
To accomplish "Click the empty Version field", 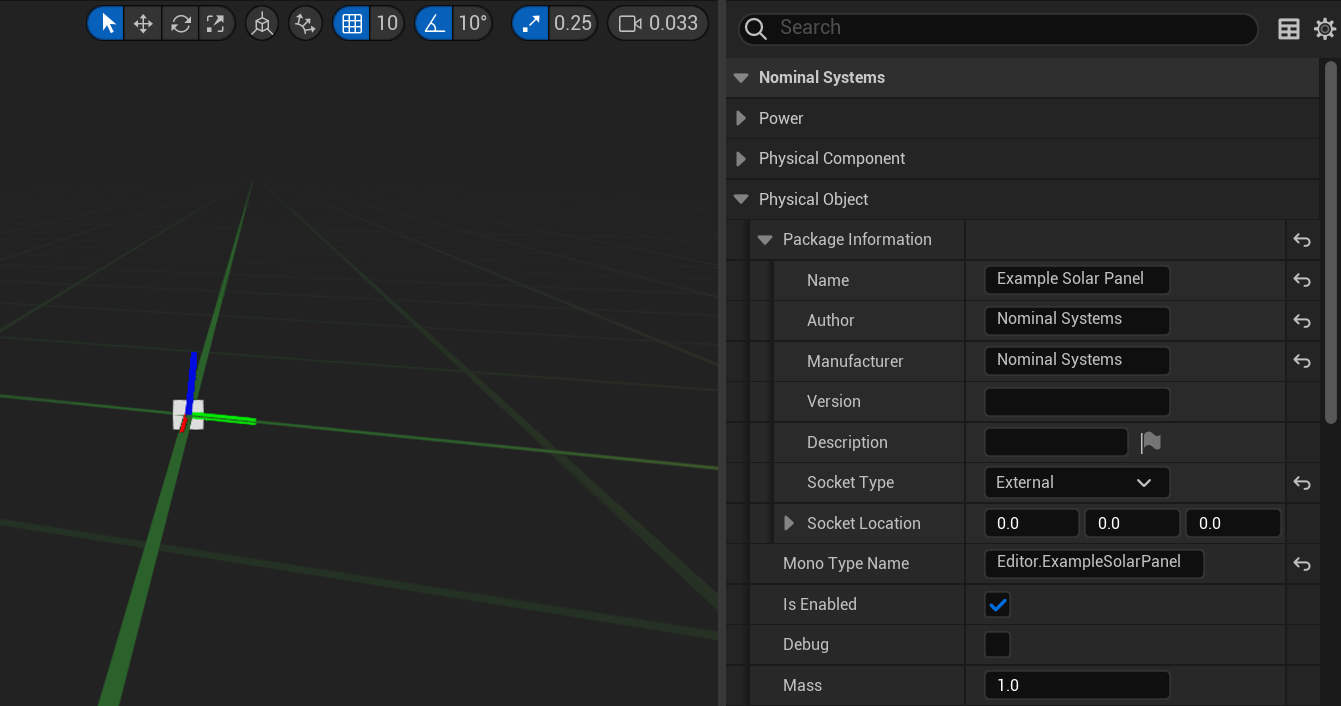I will pyautogui.click(x=1077, y=402).
